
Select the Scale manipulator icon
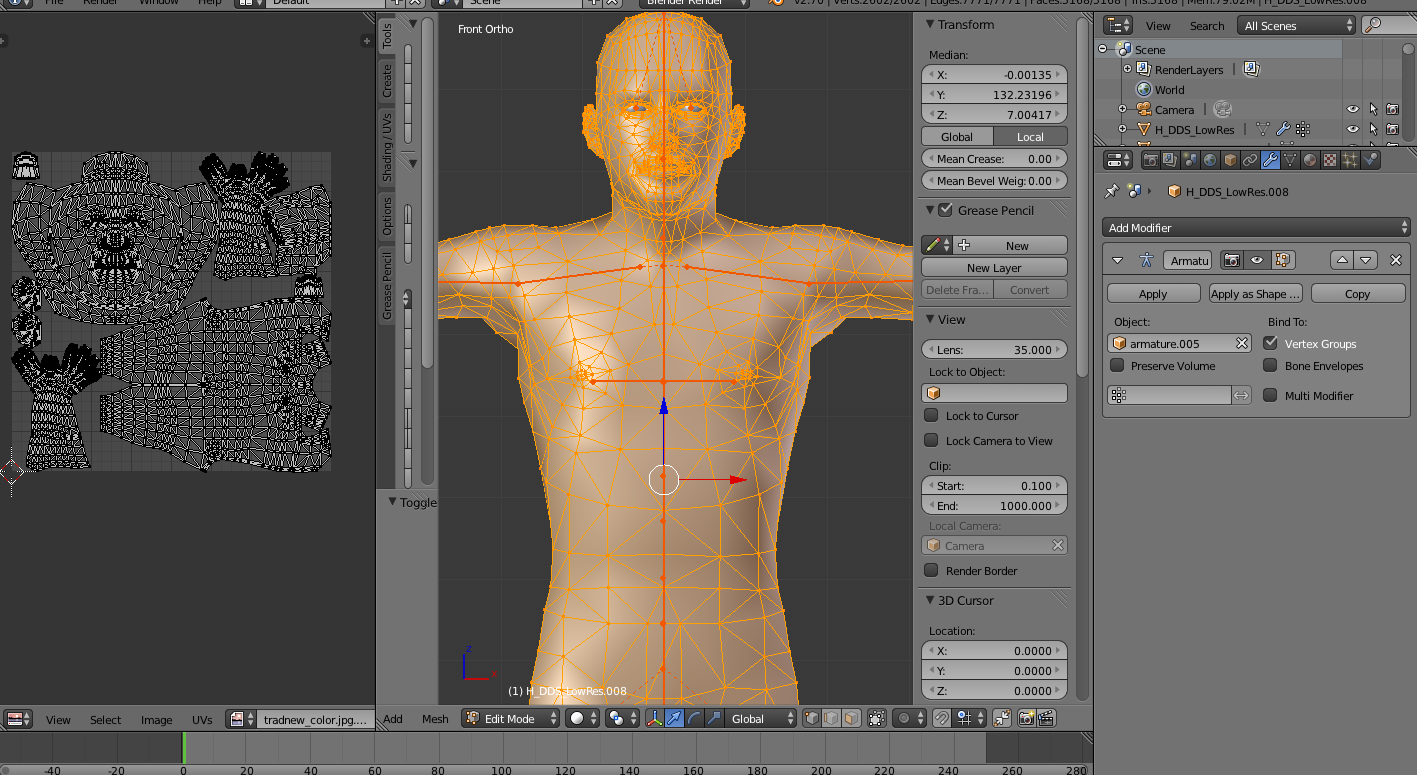tap(714, 718)
